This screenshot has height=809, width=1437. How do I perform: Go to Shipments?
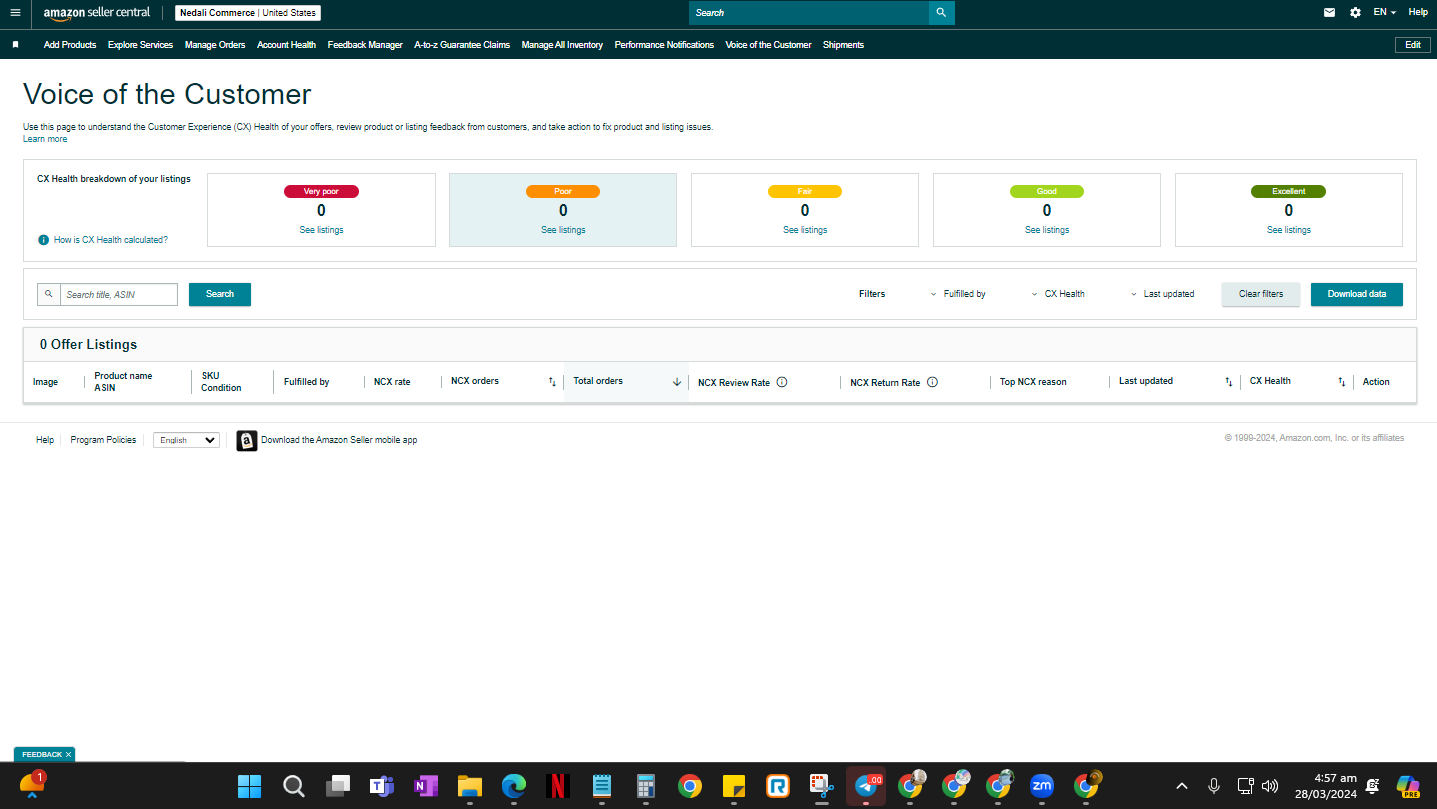point(843,45)
